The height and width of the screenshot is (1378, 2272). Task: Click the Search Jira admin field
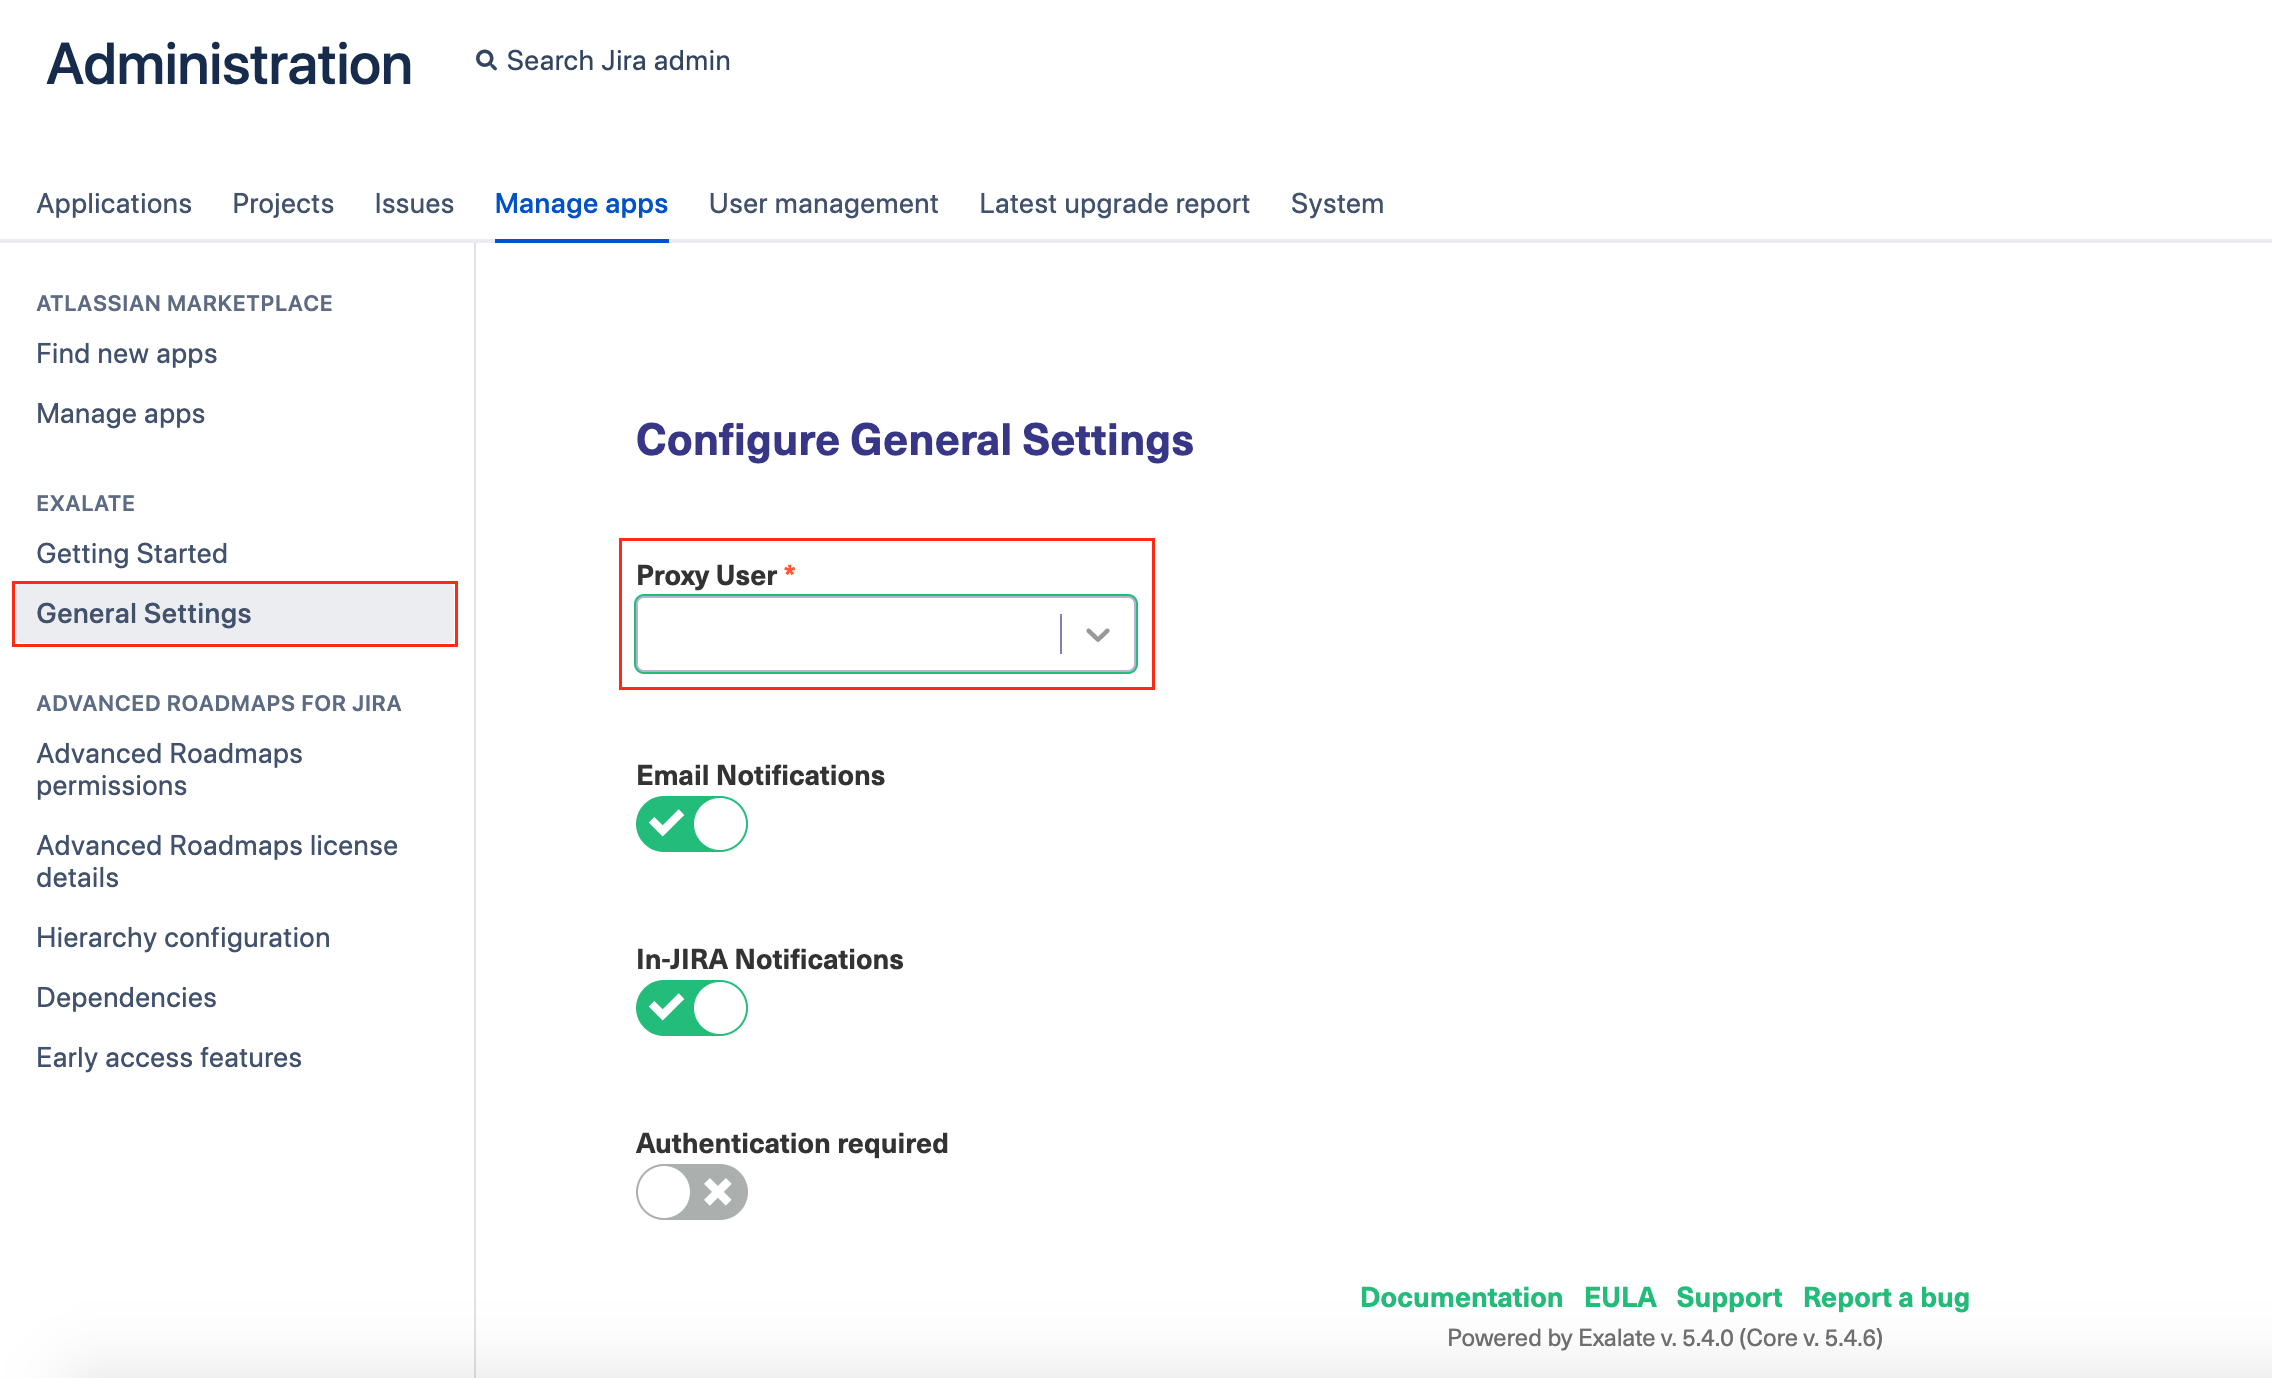618,61
